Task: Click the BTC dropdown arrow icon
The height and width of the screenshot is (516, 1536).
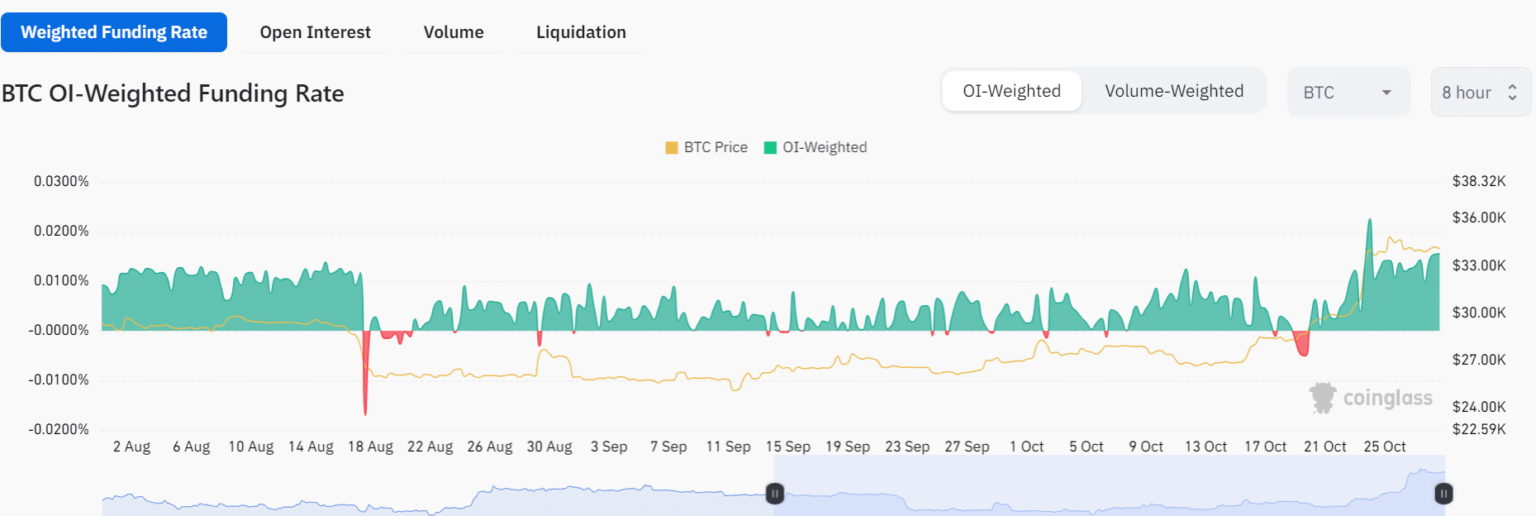Action: (1386, 92)
